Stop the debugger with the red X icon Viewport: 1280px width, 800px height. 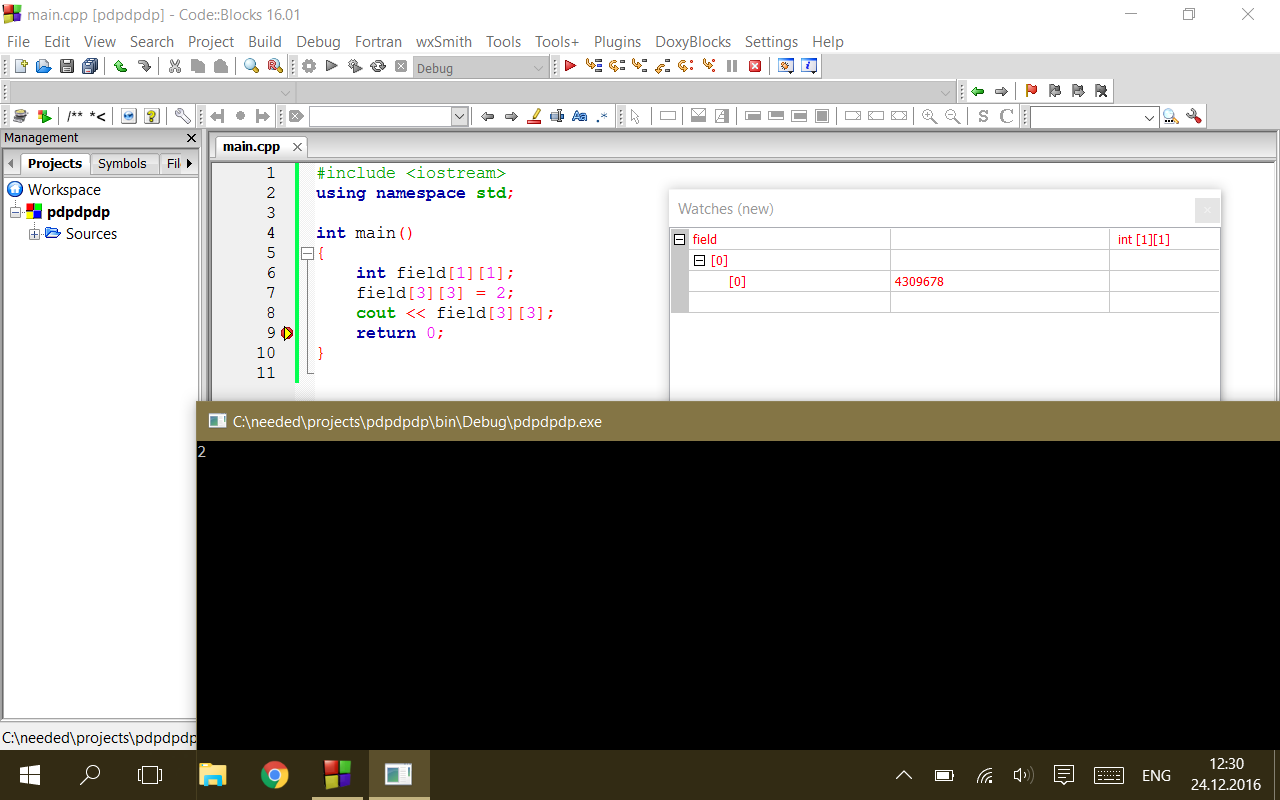(755, 67)
